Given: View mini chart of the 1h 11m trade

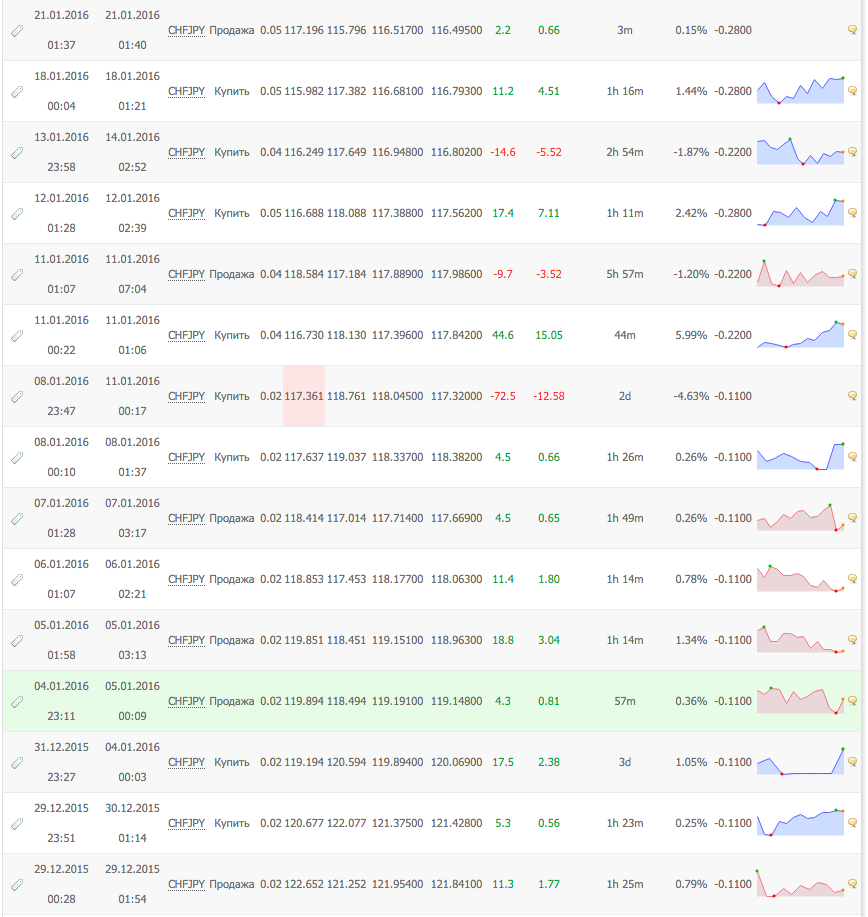Looking at the screenshot, I should (800, 212).
